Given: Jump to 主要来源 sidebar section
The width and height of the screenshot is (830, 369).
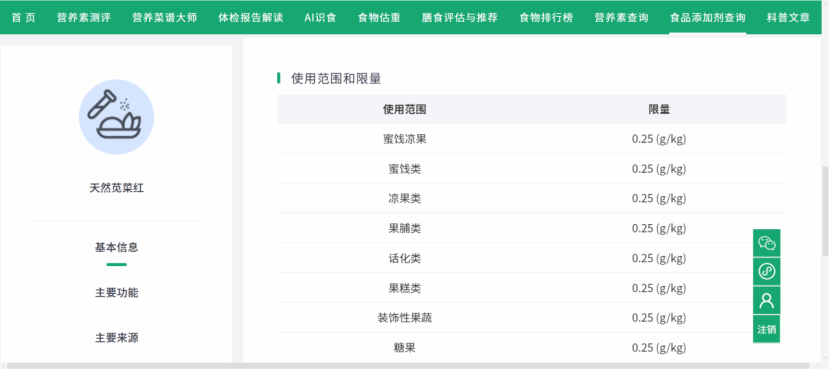Looking at the screenshot, I should [x=116, y=338].
